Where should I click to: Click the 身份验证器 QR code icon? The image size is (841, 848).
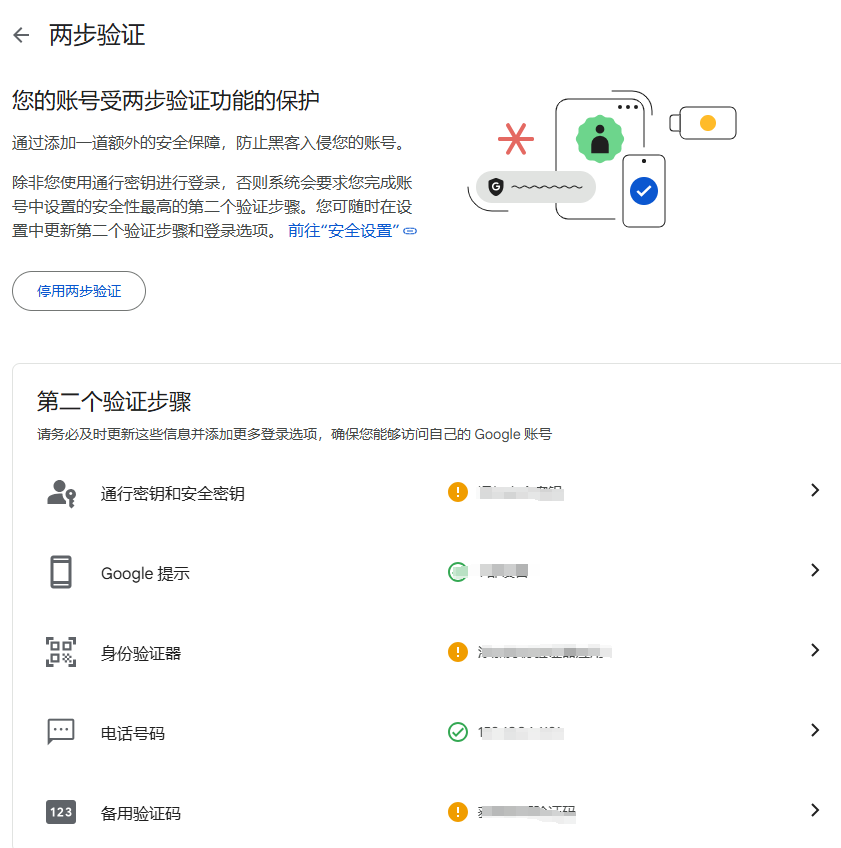62,650
